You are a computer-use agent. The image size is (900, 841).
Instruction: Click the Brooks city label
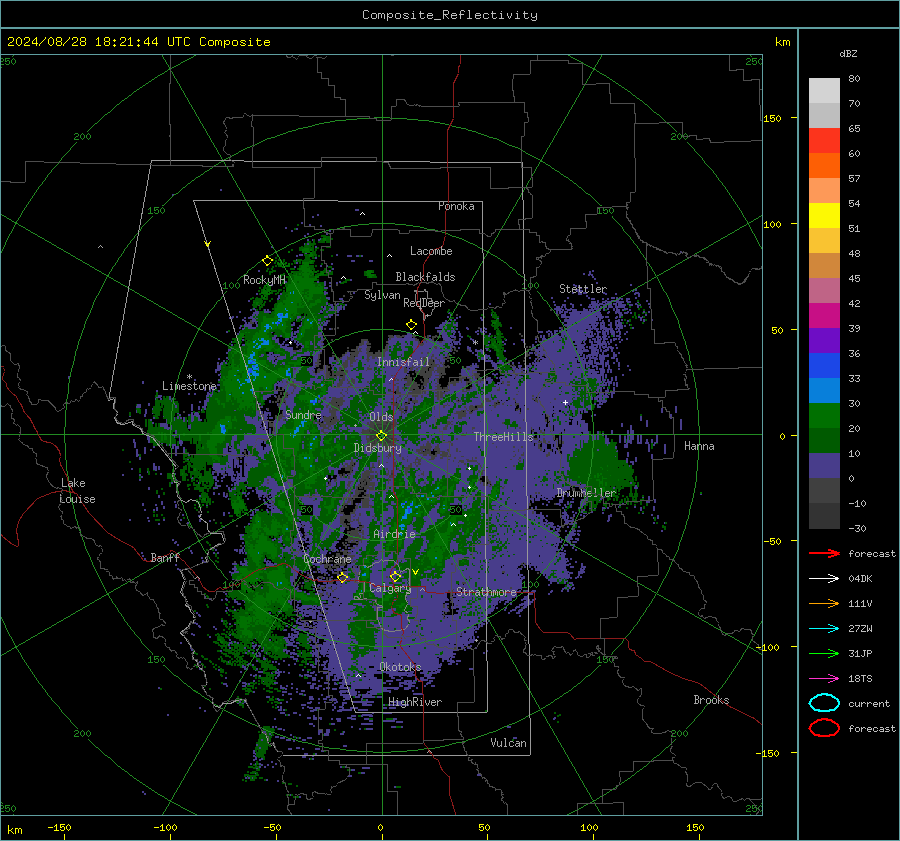click(x=711, y=700)
